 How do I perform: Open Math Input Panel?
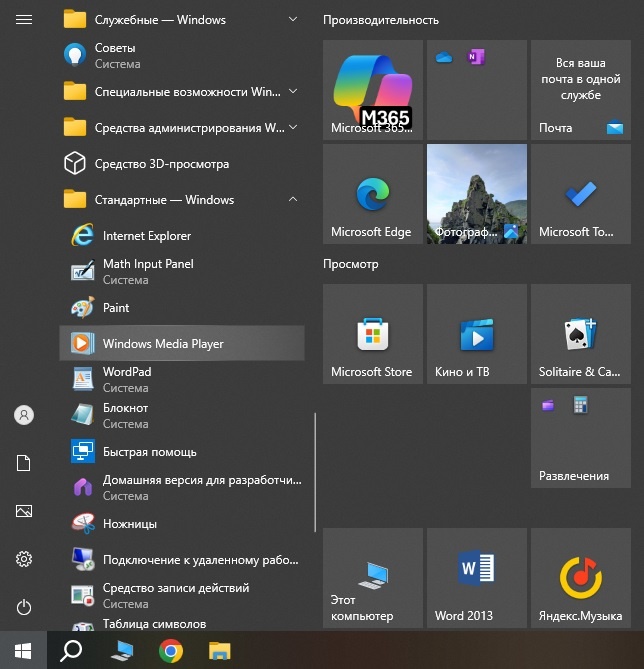[182, 271]
